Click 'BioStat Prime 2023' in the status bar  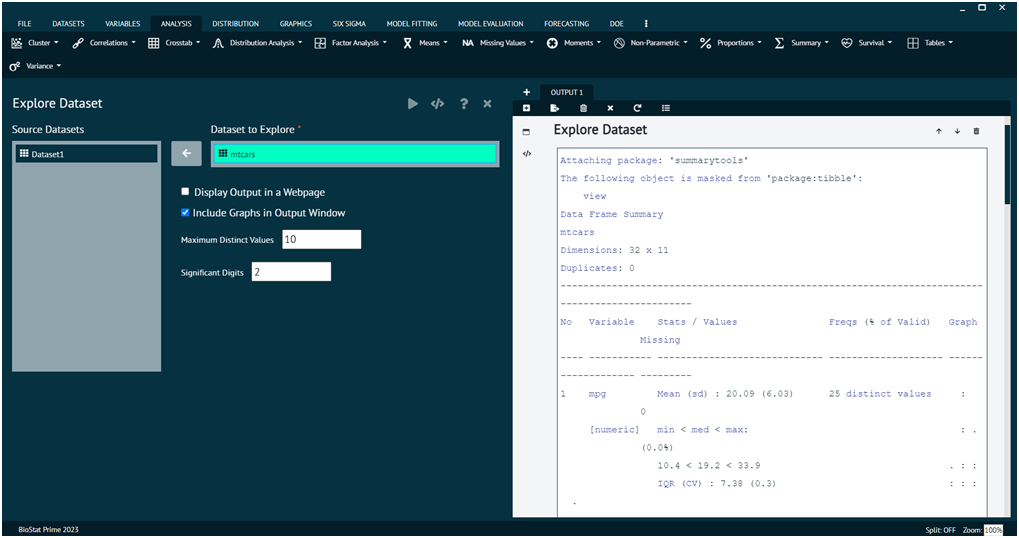click(48, 530)
